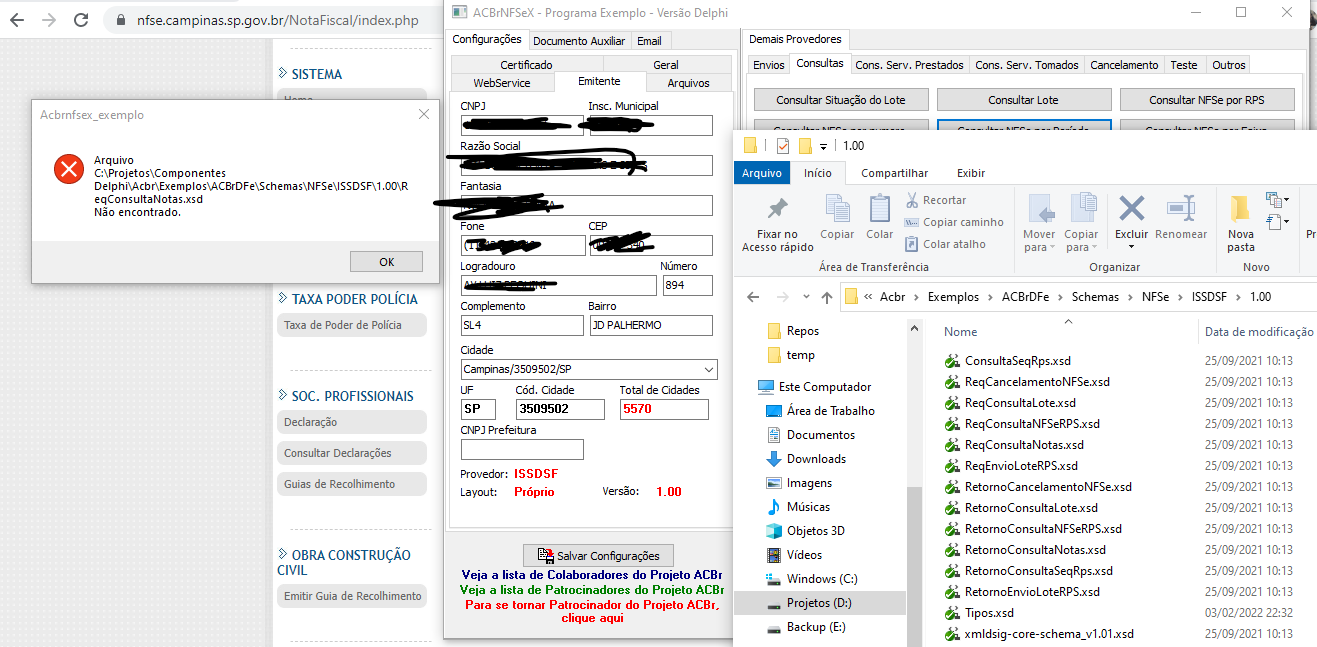1317x647 pixels.
Task: Click the Colar clipboard icon
Action: click(880, 208)
